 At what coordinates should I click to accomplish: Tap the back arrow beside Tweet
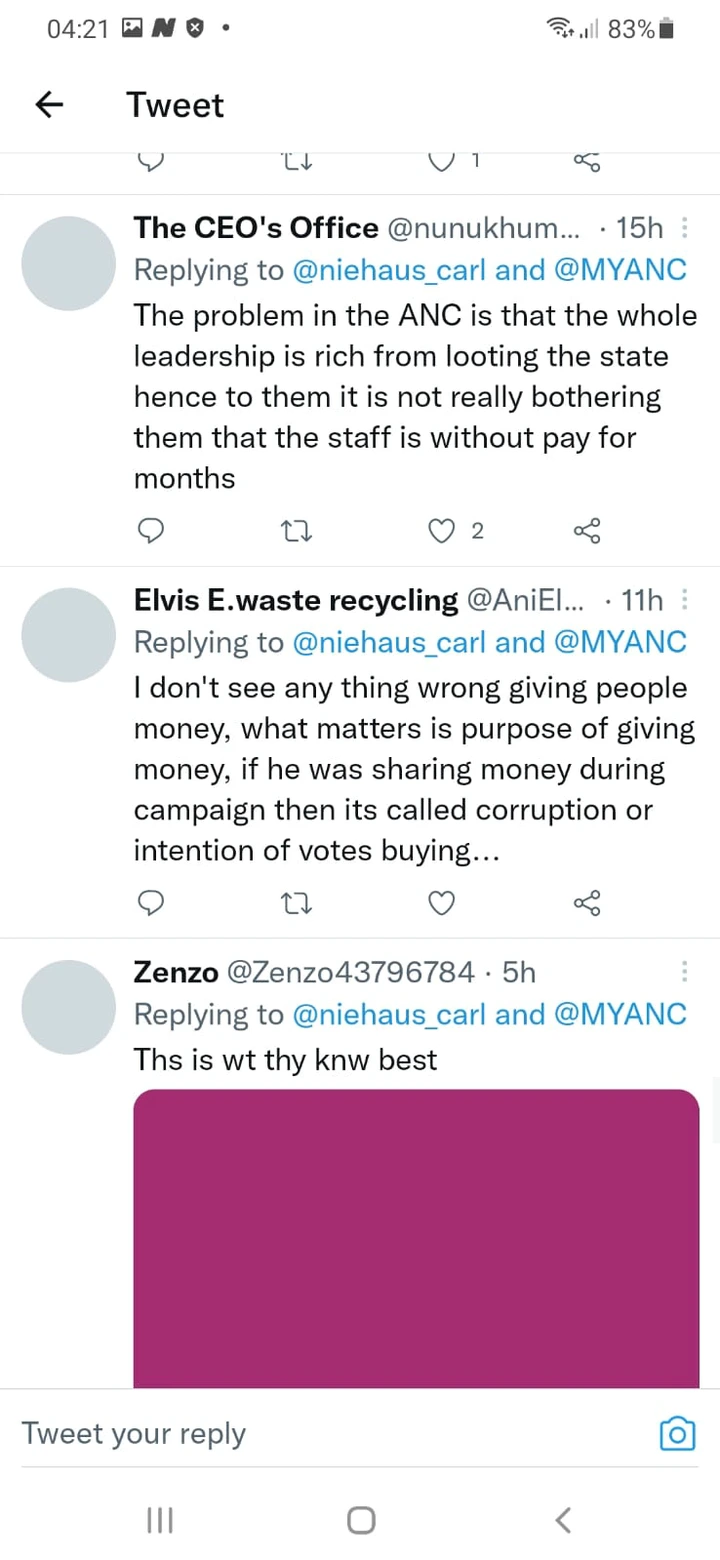(x=49, y=105)
